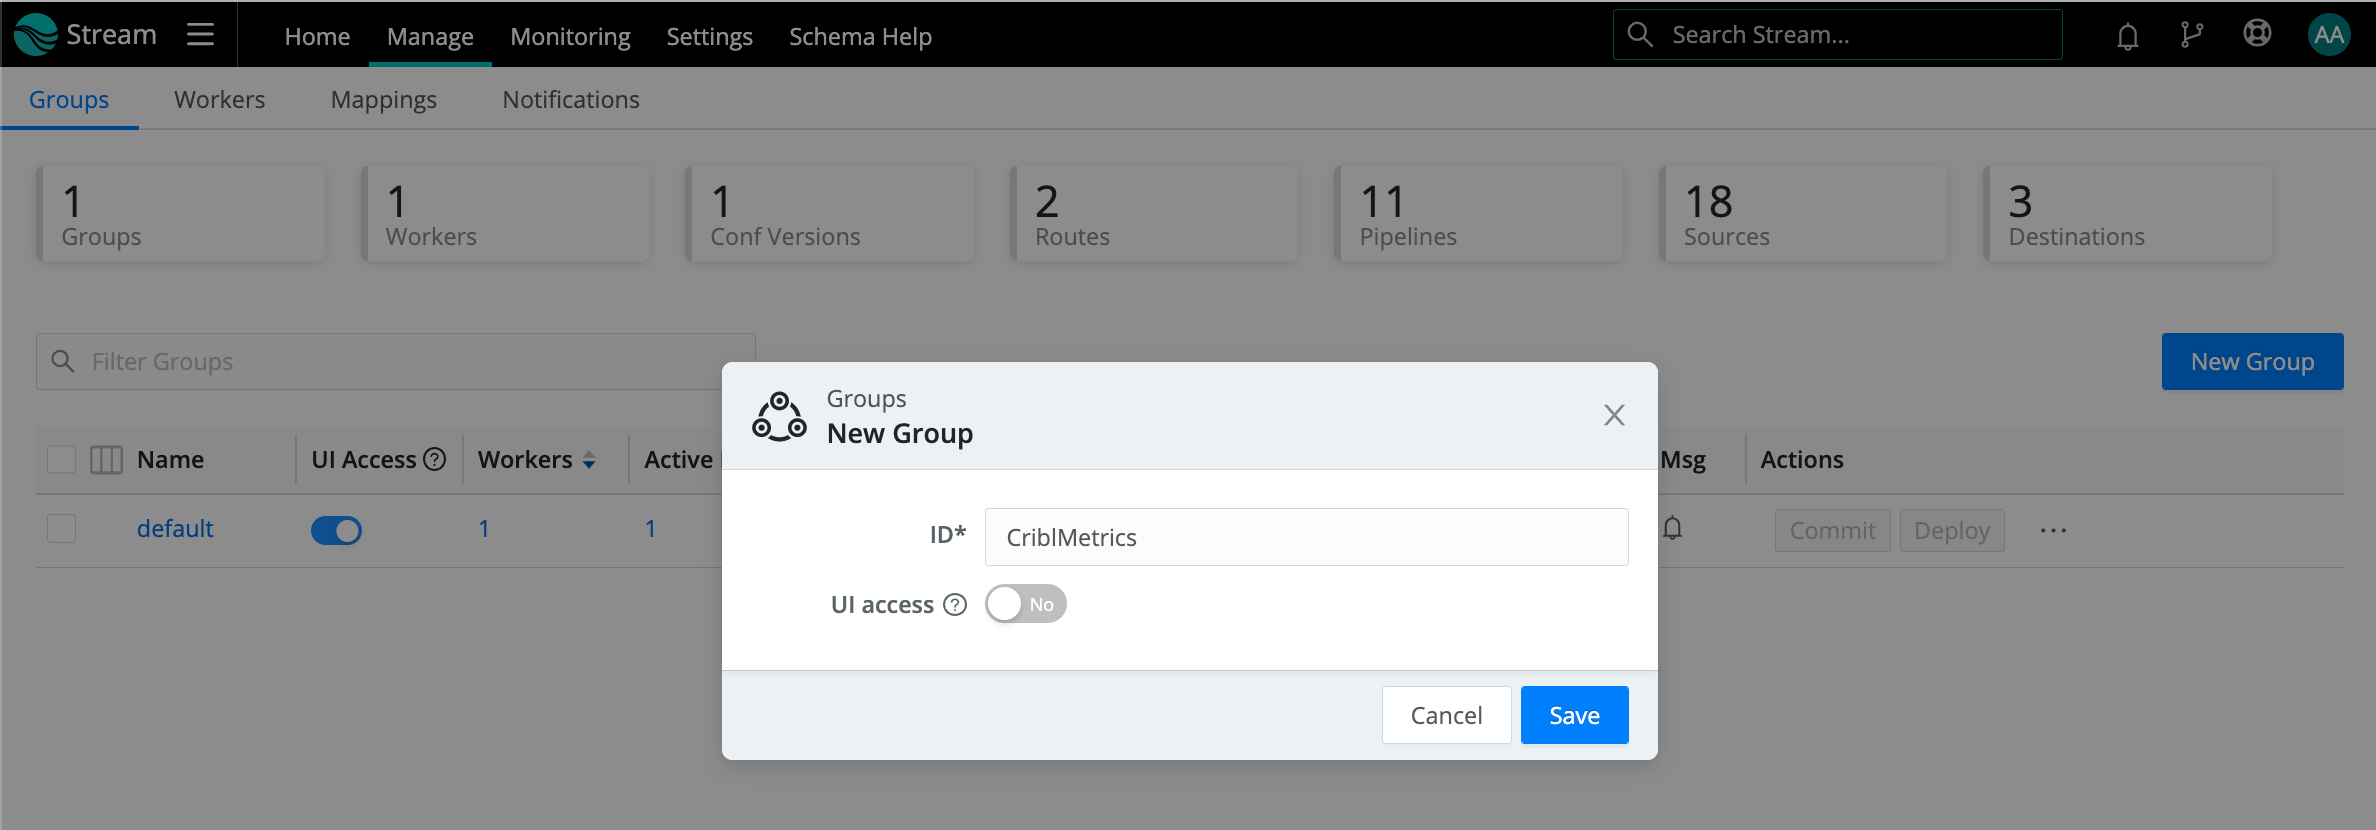Viewport: 2376px width, 830px height.
Task: Click the 1 Groups summary card
Action: click(181, 214)
